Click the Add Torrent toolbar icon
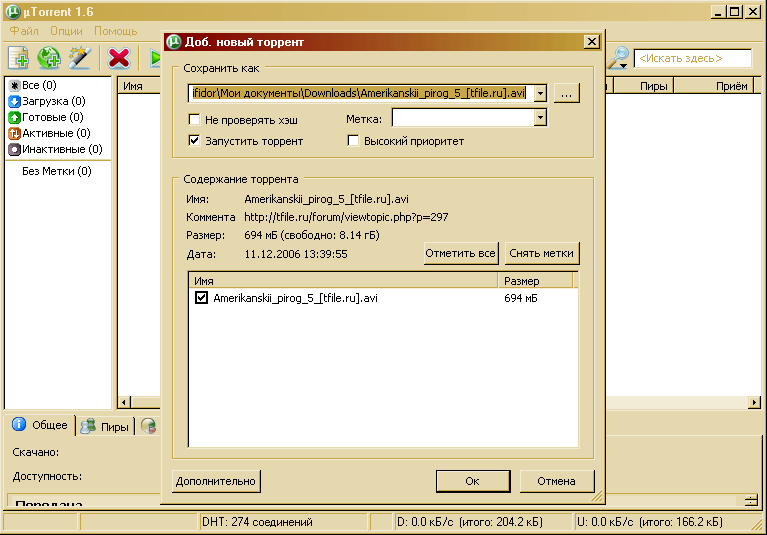Screen dimensions: 767x535 coord(19,58)
